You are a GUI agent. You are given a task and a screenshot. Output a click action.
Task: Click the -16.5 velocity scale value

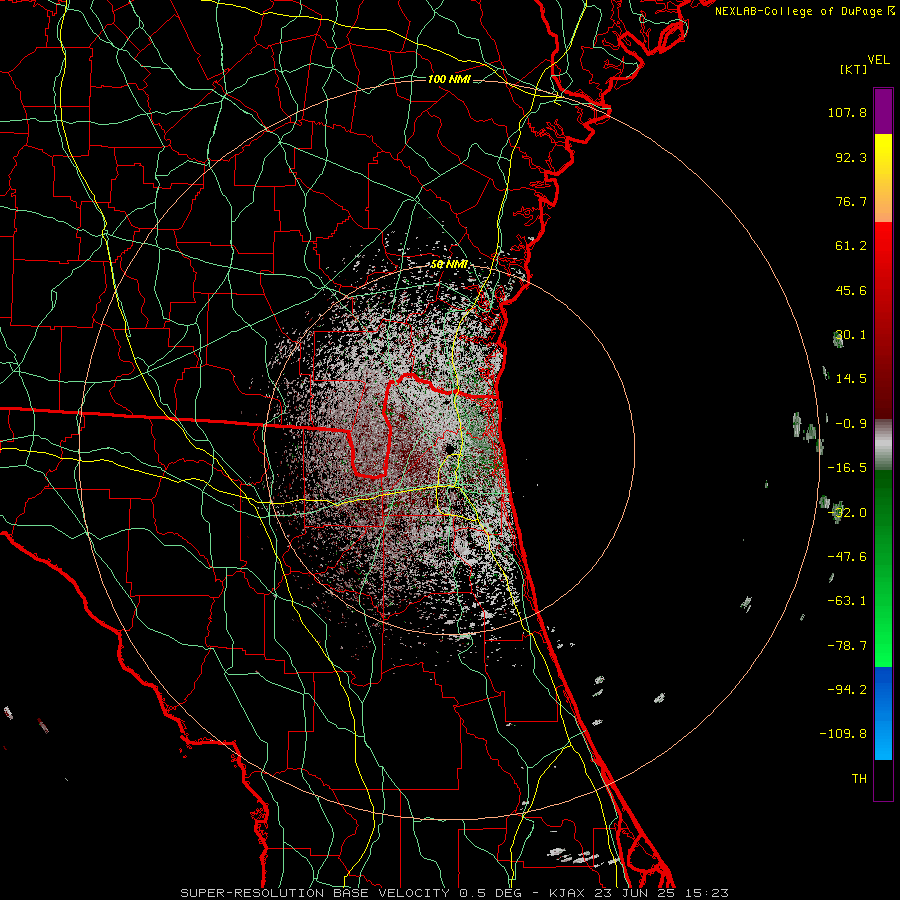(847, 468)
